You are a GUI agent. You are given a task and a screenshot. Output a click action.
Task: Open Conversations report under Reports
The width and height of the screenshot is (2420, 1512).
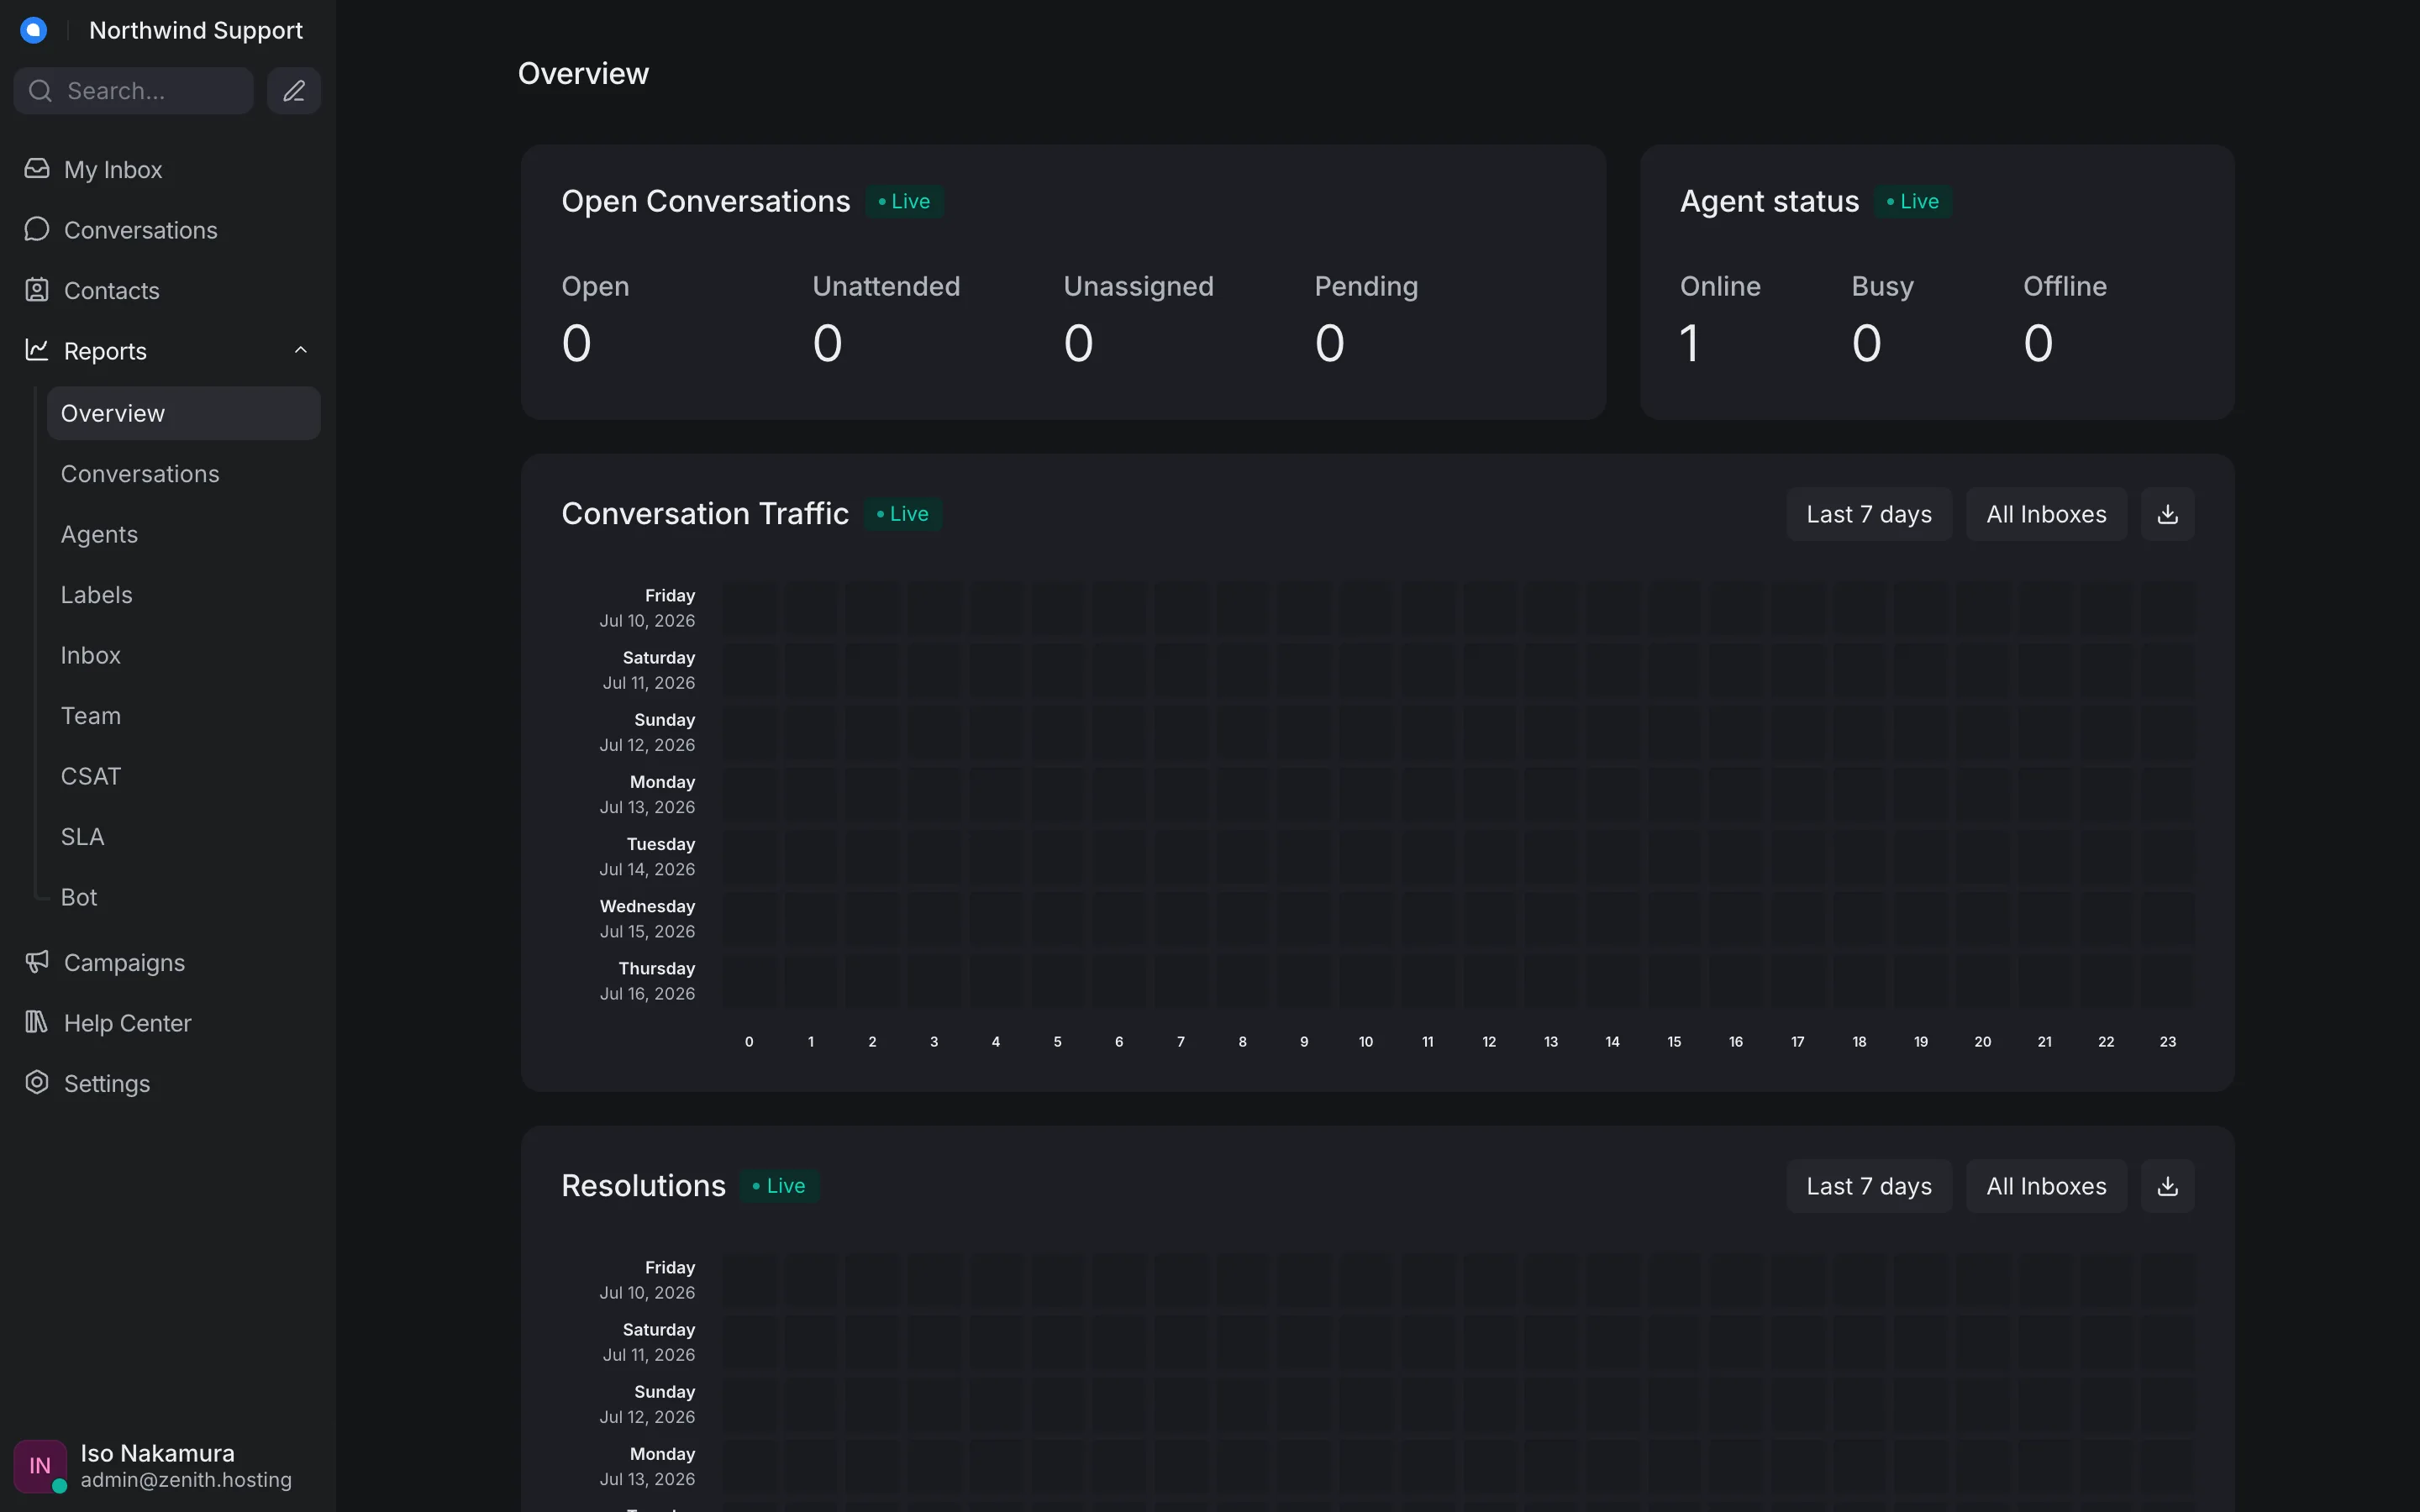184,474
